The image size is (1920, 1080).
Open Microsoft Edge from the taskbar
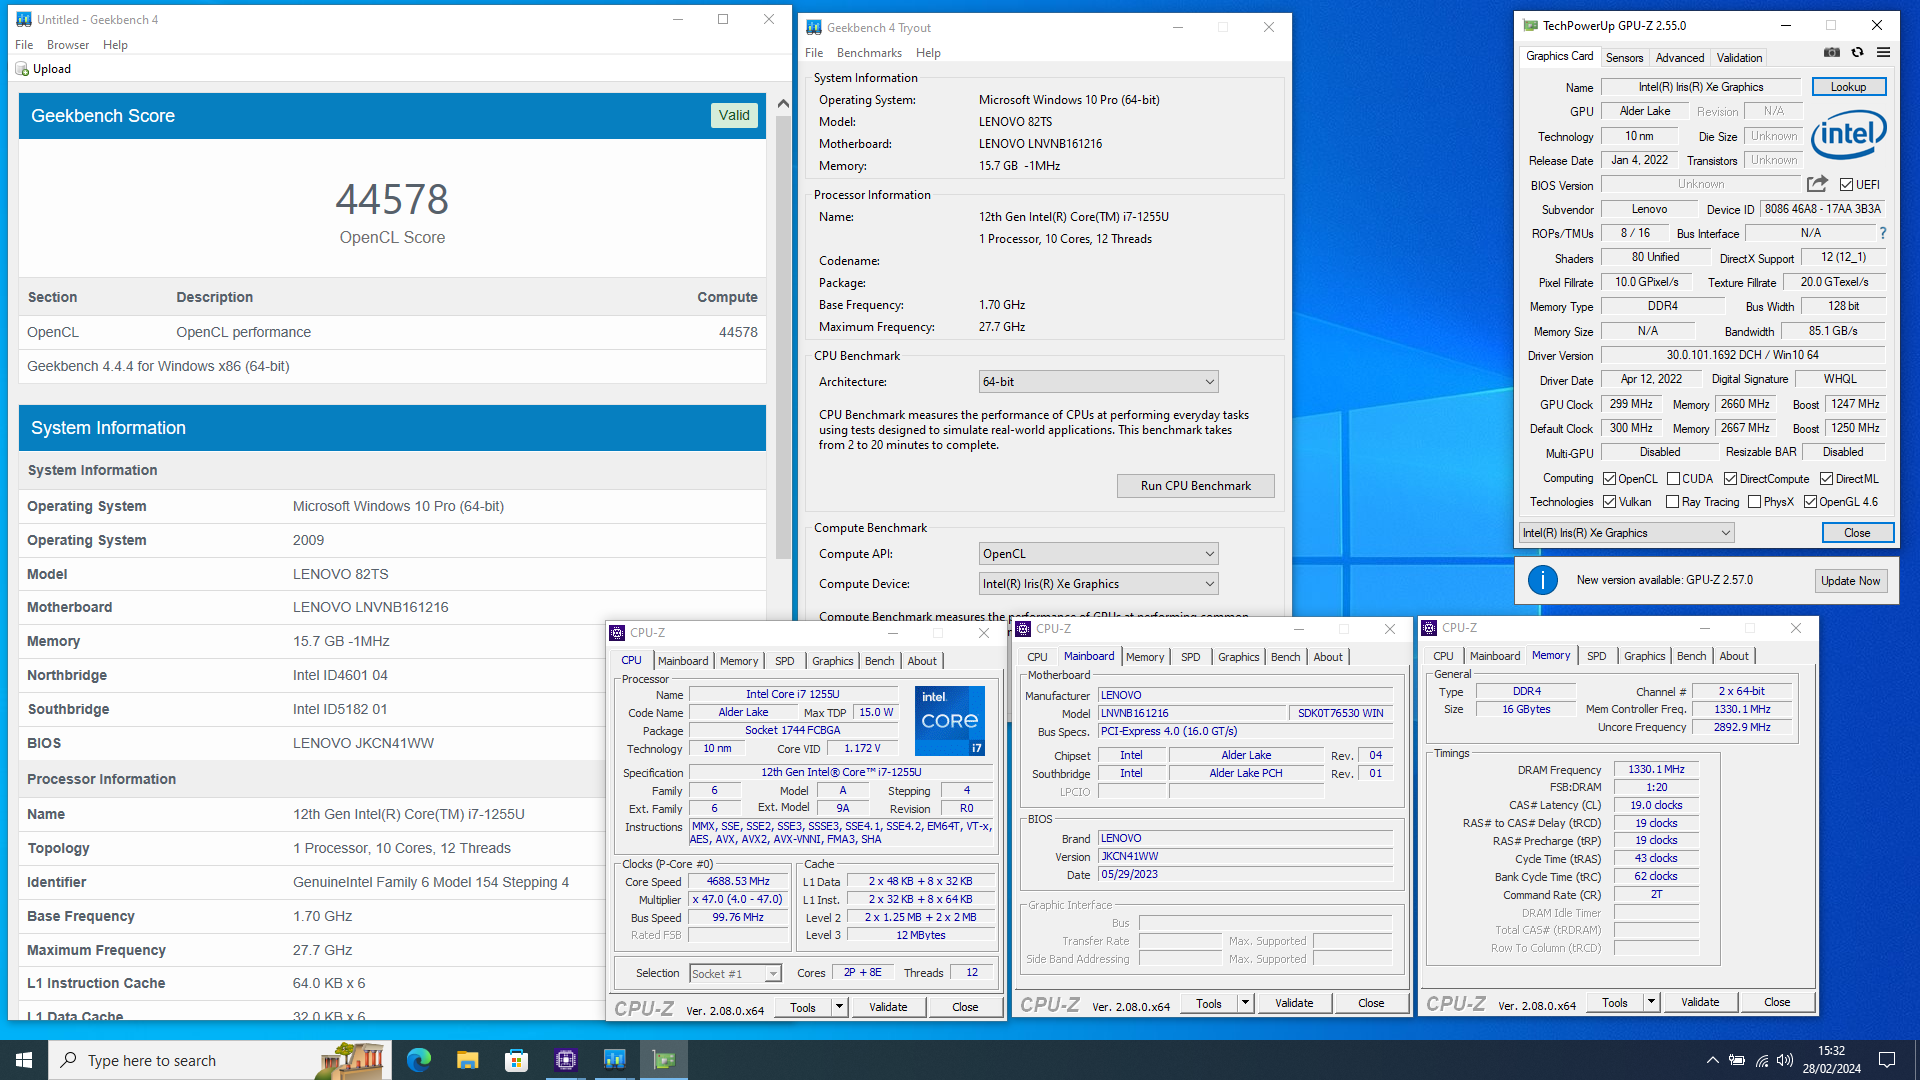coord(419,1060)
